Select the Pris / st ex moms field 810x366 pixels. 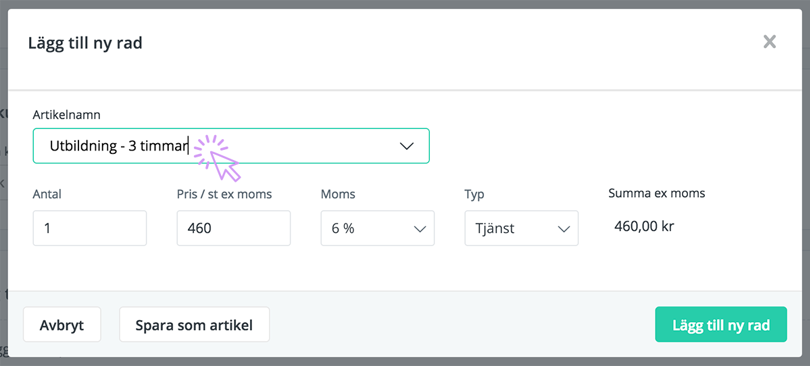tap(233, 228)
